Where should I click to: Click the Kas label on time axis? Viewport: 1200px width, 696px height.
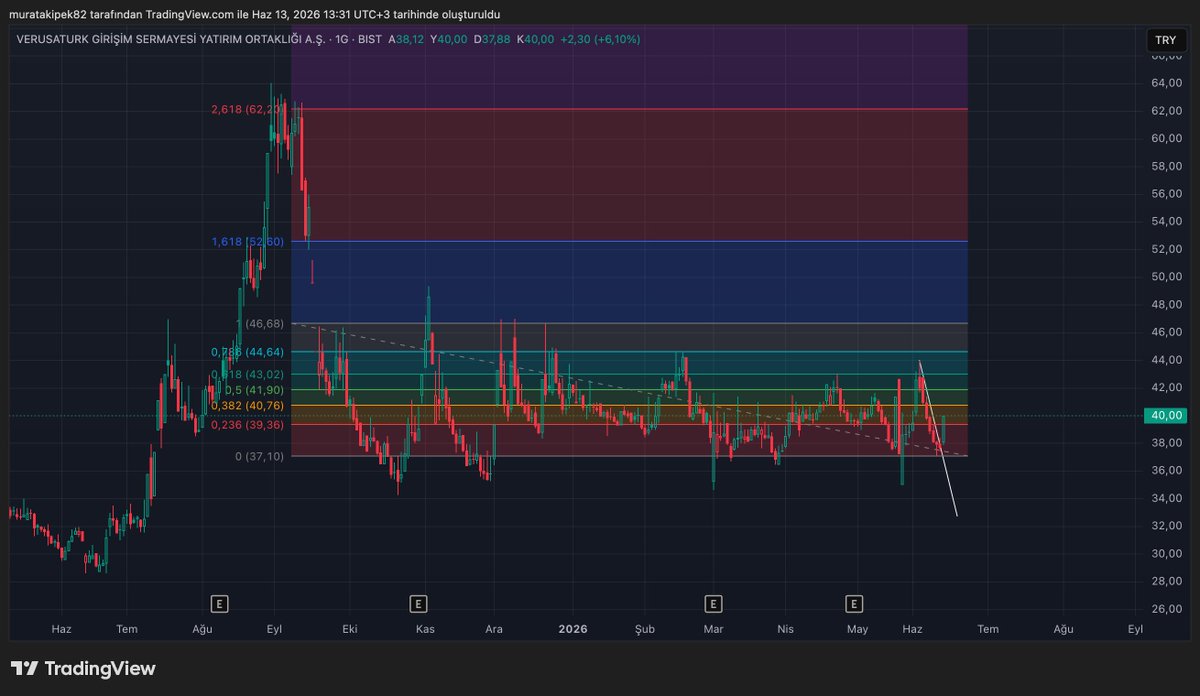pyautogui.click(x=426, y=629)
